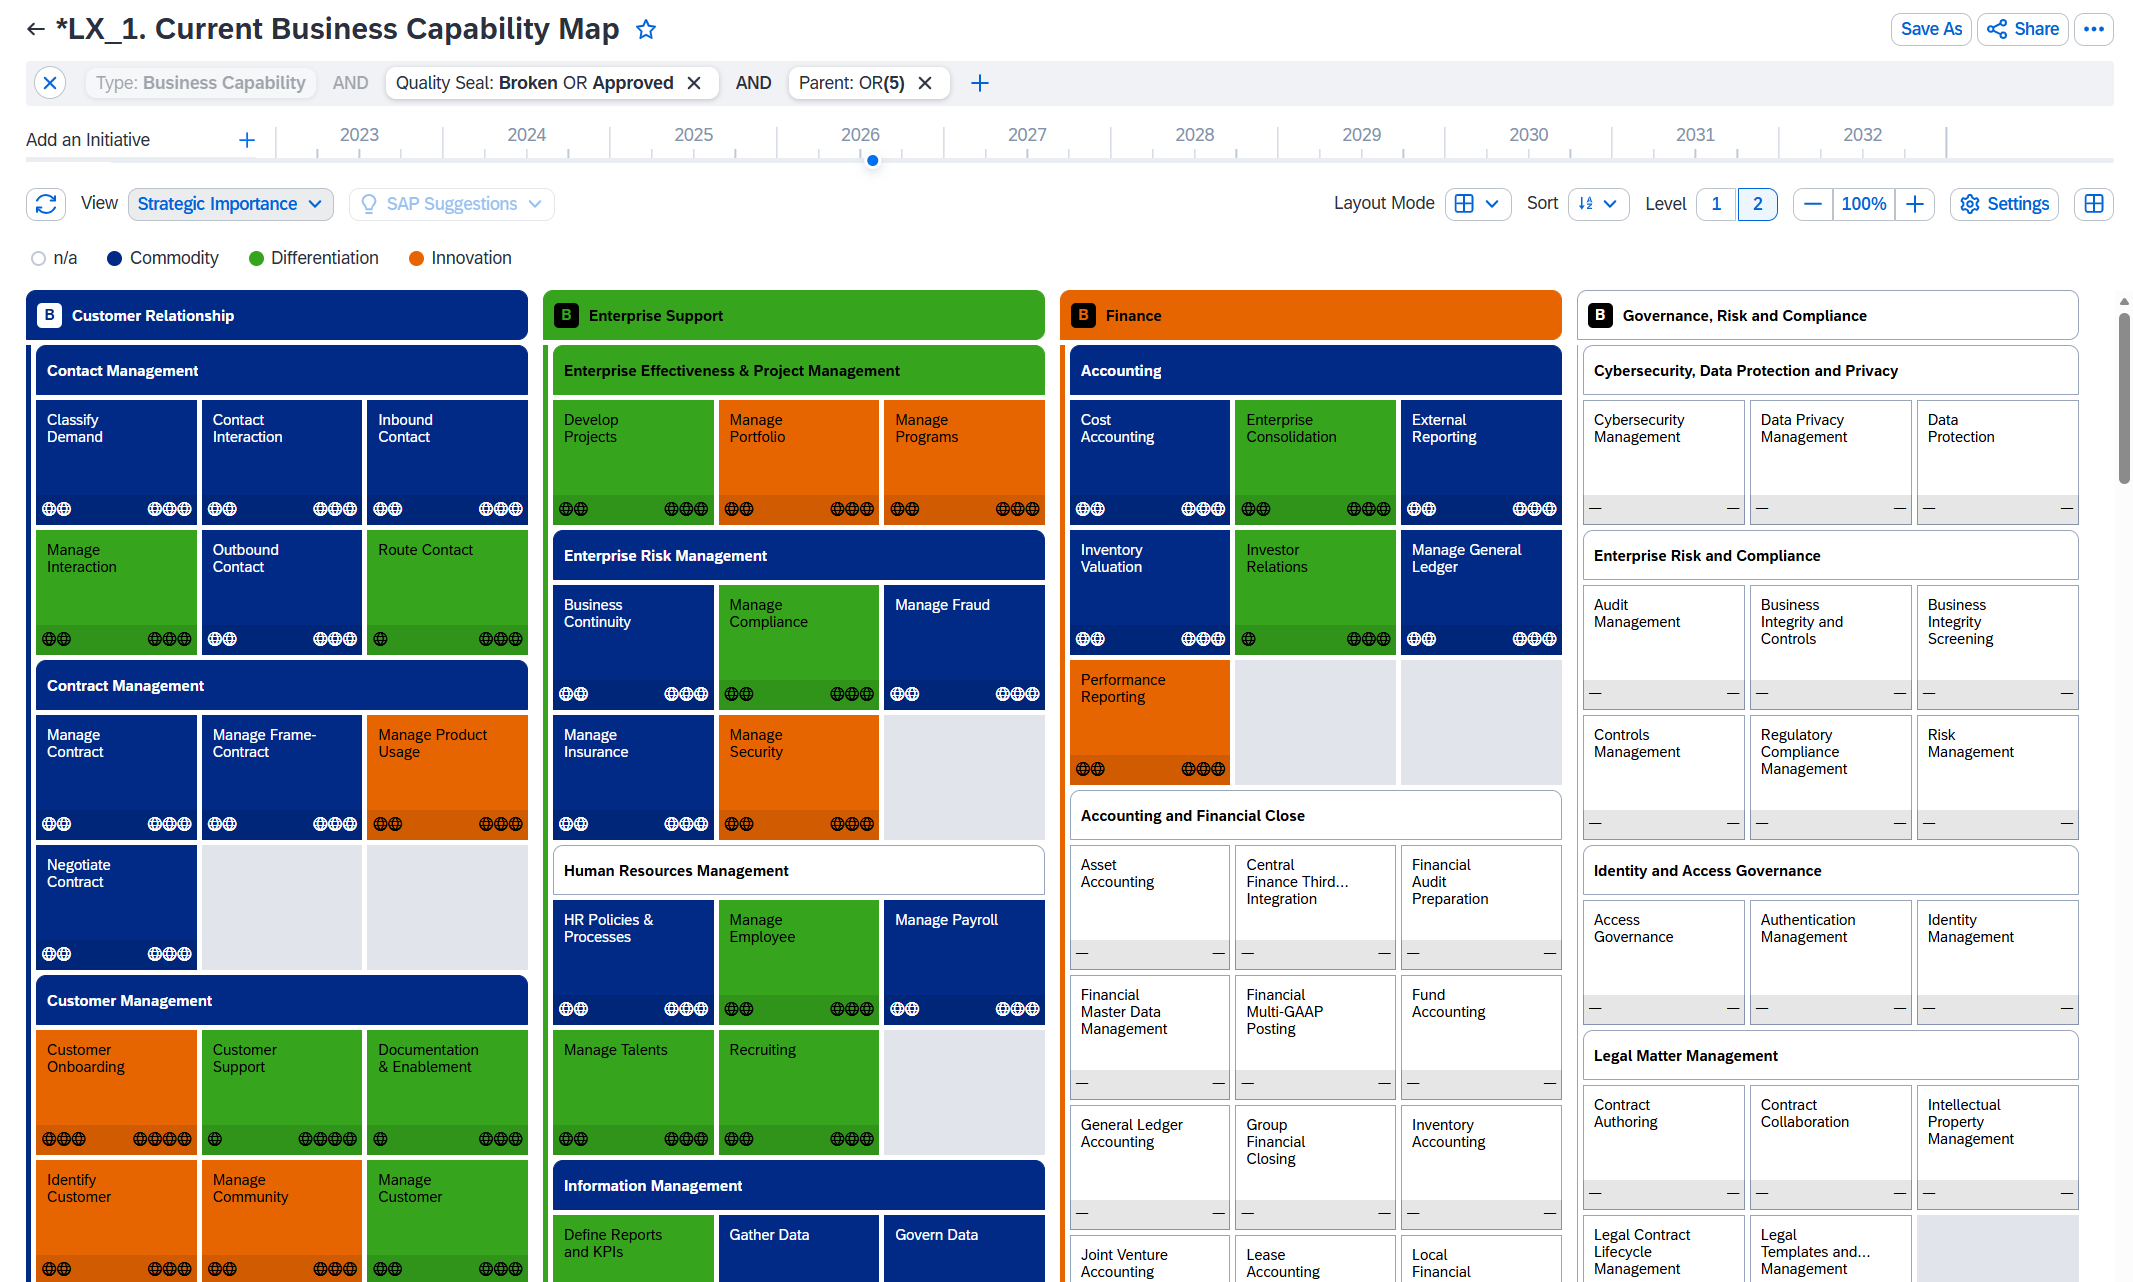This screenshot has width=2133, height=1282.
Task: Open the Settings button
Action: click(2004, 204)
